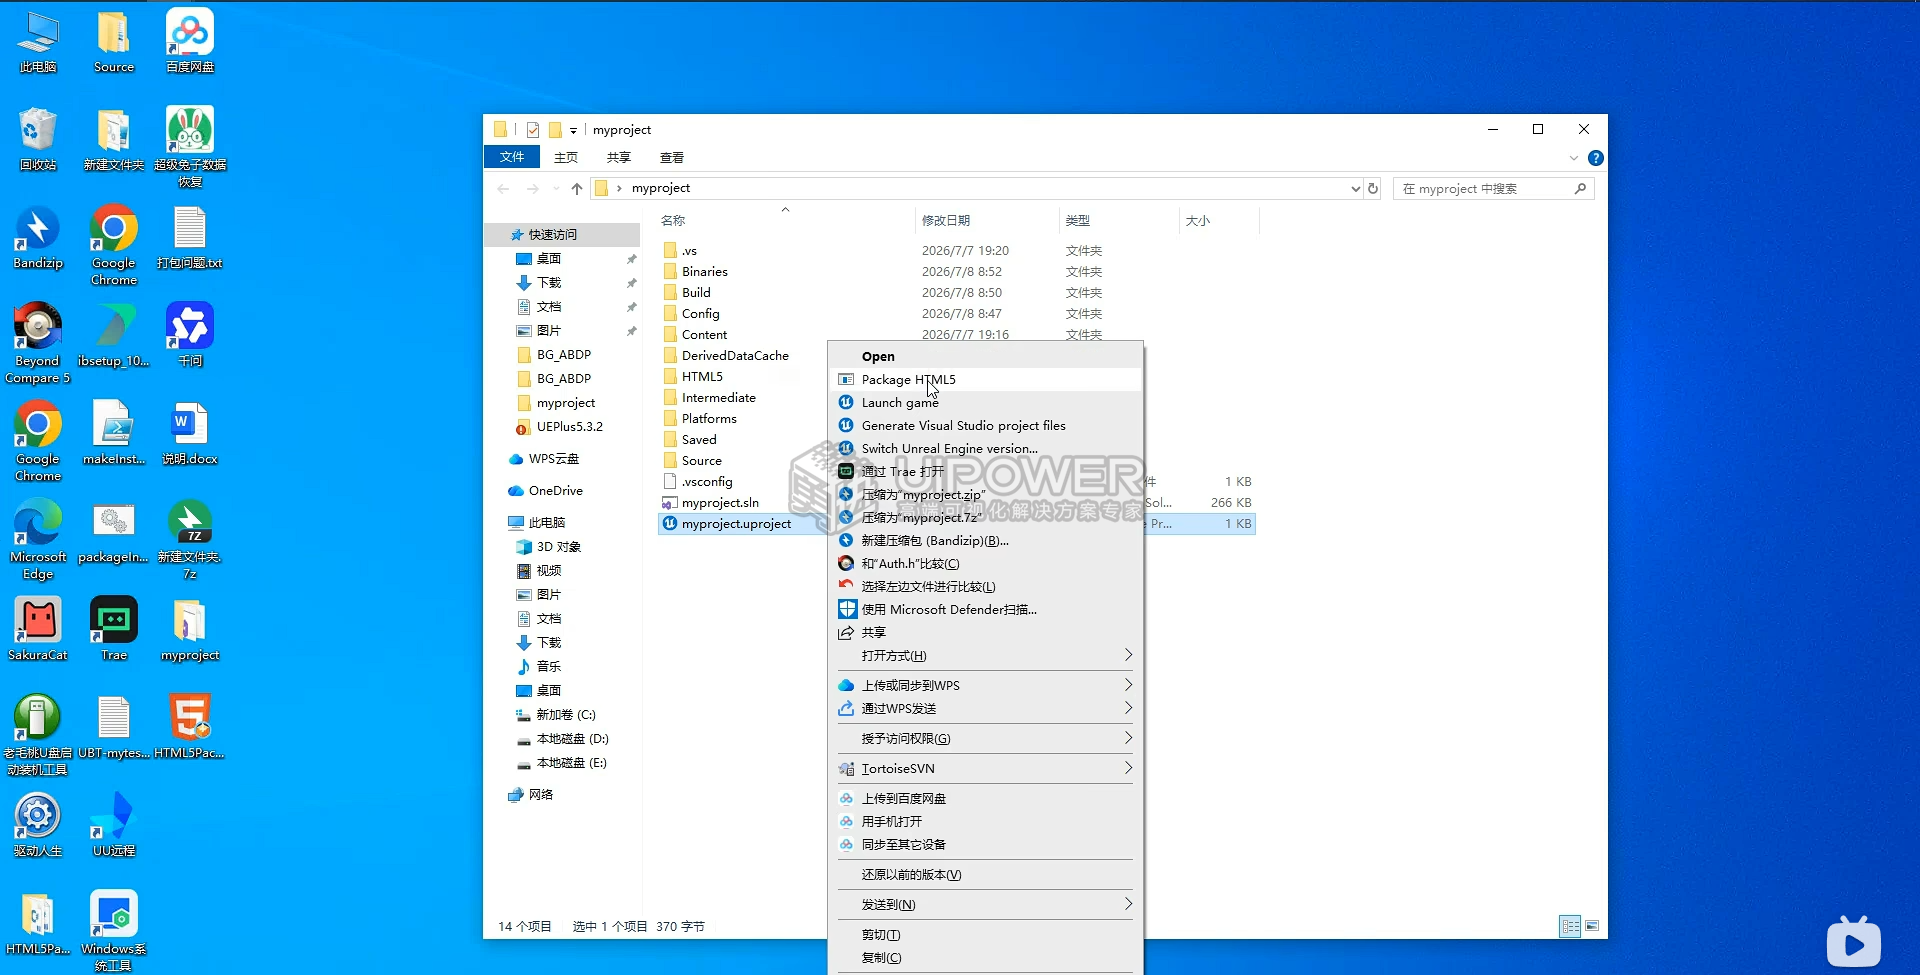Open Microsoft Edge desktop shortcut
This screenshot has height=975, width=1920.
coord(38,539)
